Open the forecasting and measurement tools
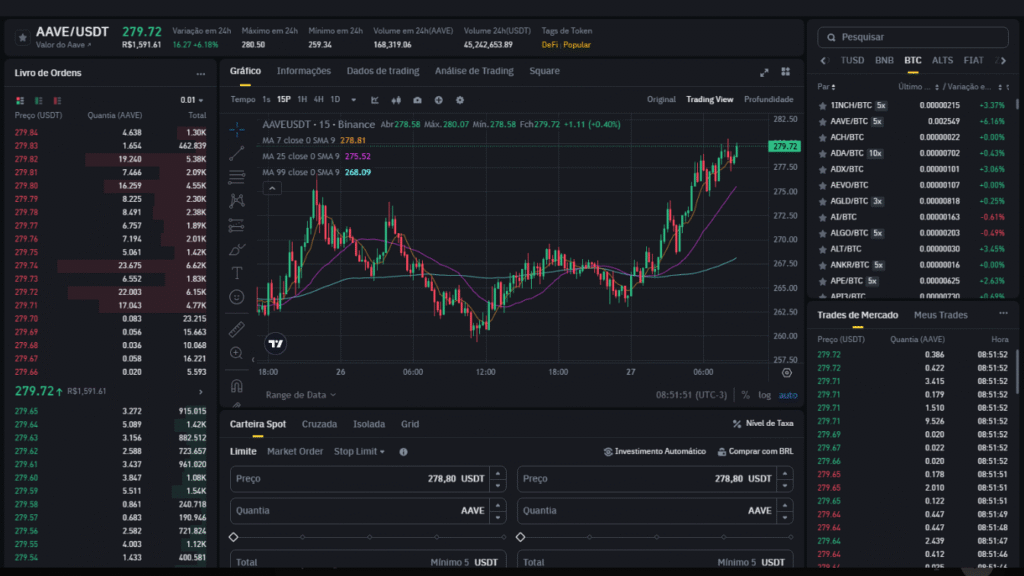This screenshot has width=1024, height=576. (x=236, y=225)
